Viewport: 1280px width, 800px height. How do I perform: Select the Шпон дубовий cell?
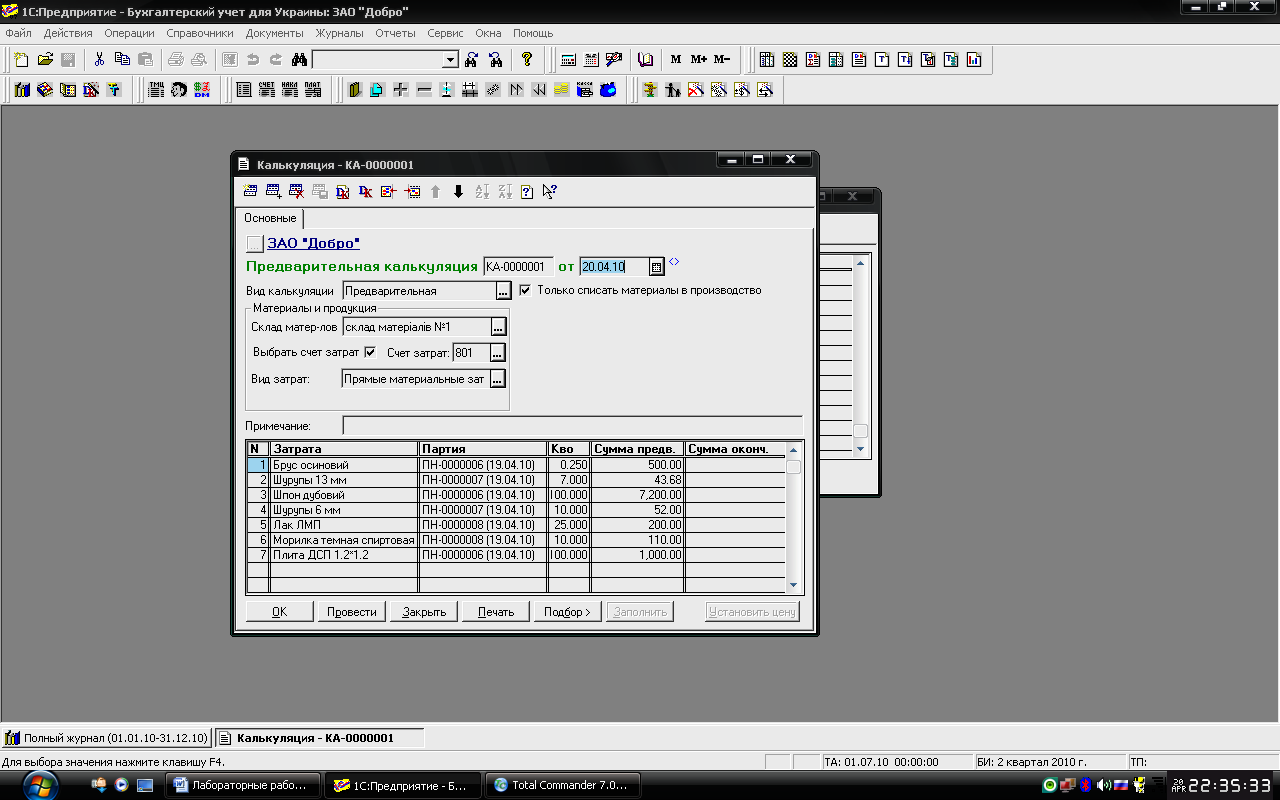(344, 495)
